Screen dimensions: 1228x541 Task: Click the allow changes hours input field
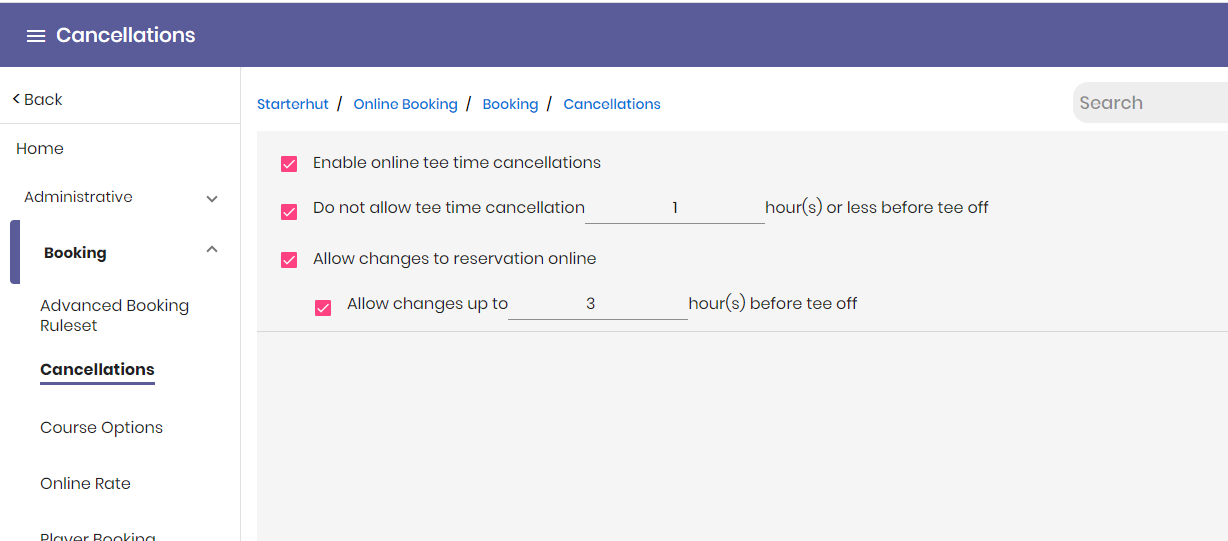tap(598, 304)
